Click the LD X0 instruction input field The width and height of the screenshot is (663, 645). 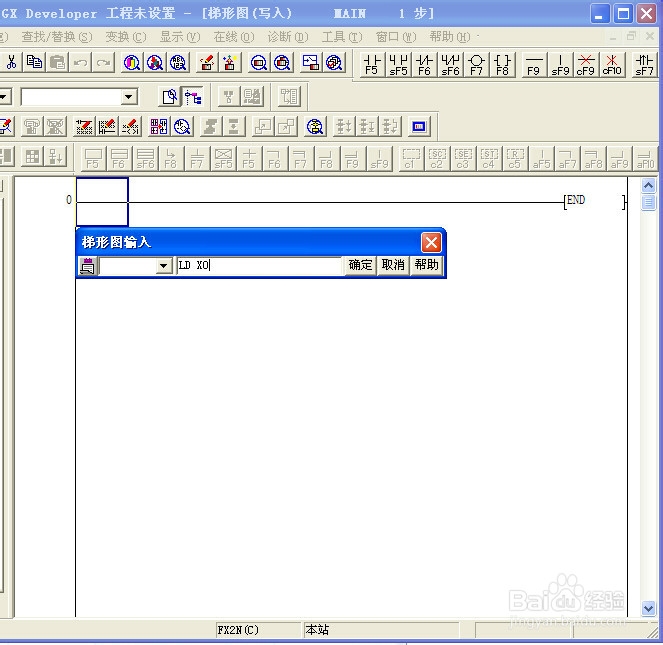tap(259, 266)
